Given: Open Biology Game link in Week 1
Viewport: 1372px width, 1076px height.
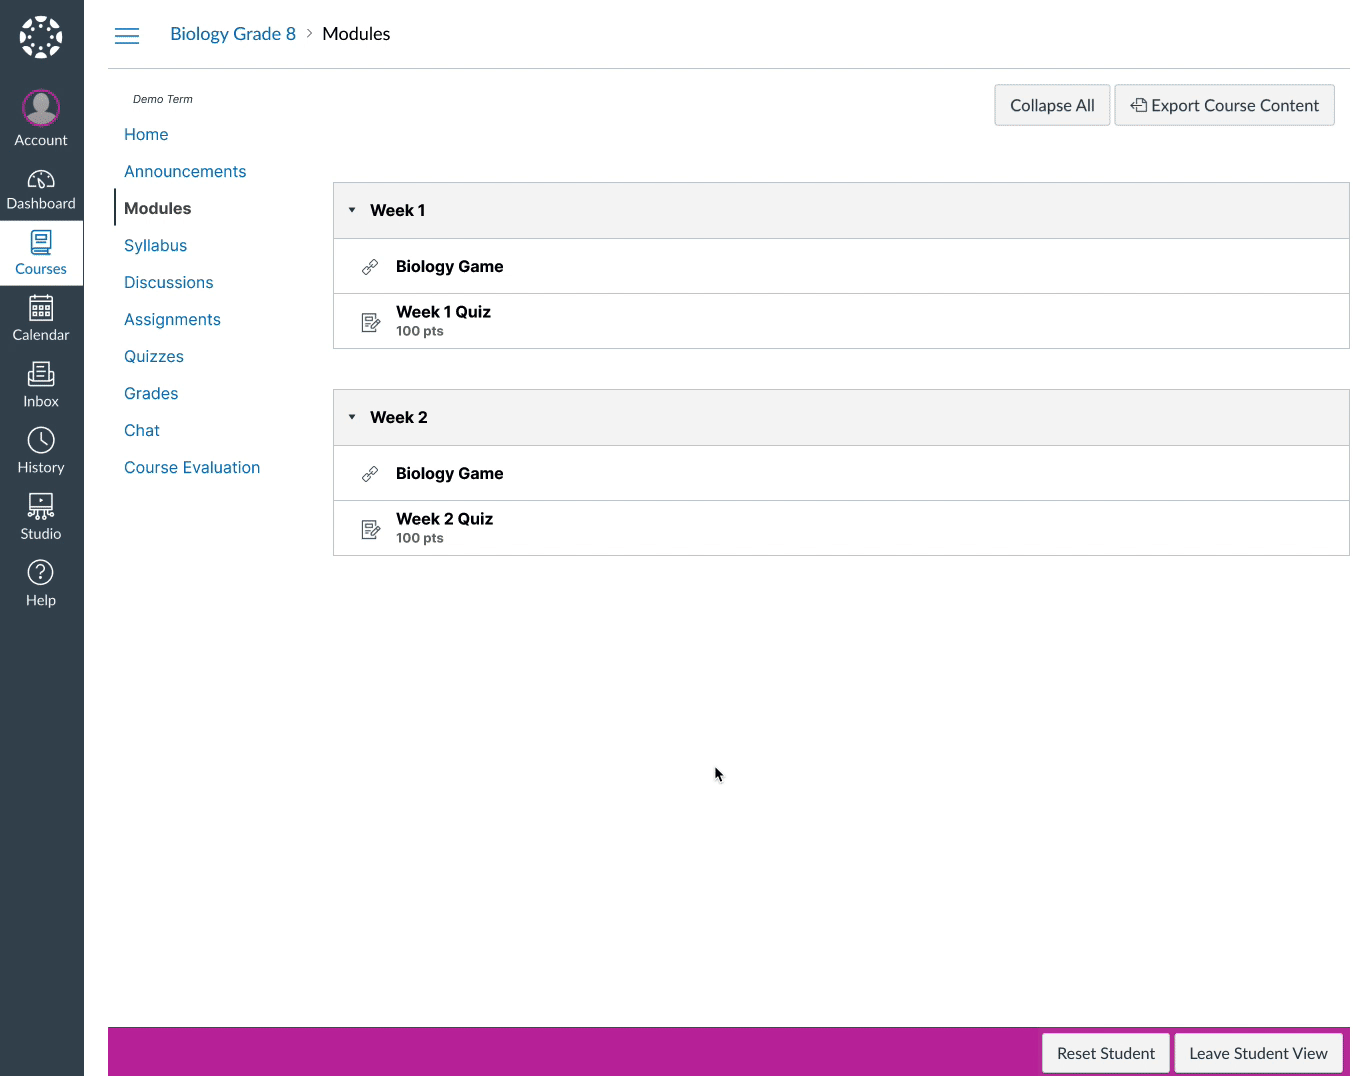Looking at the screenshot, I should pyautogui.click(x=449, y=266).
